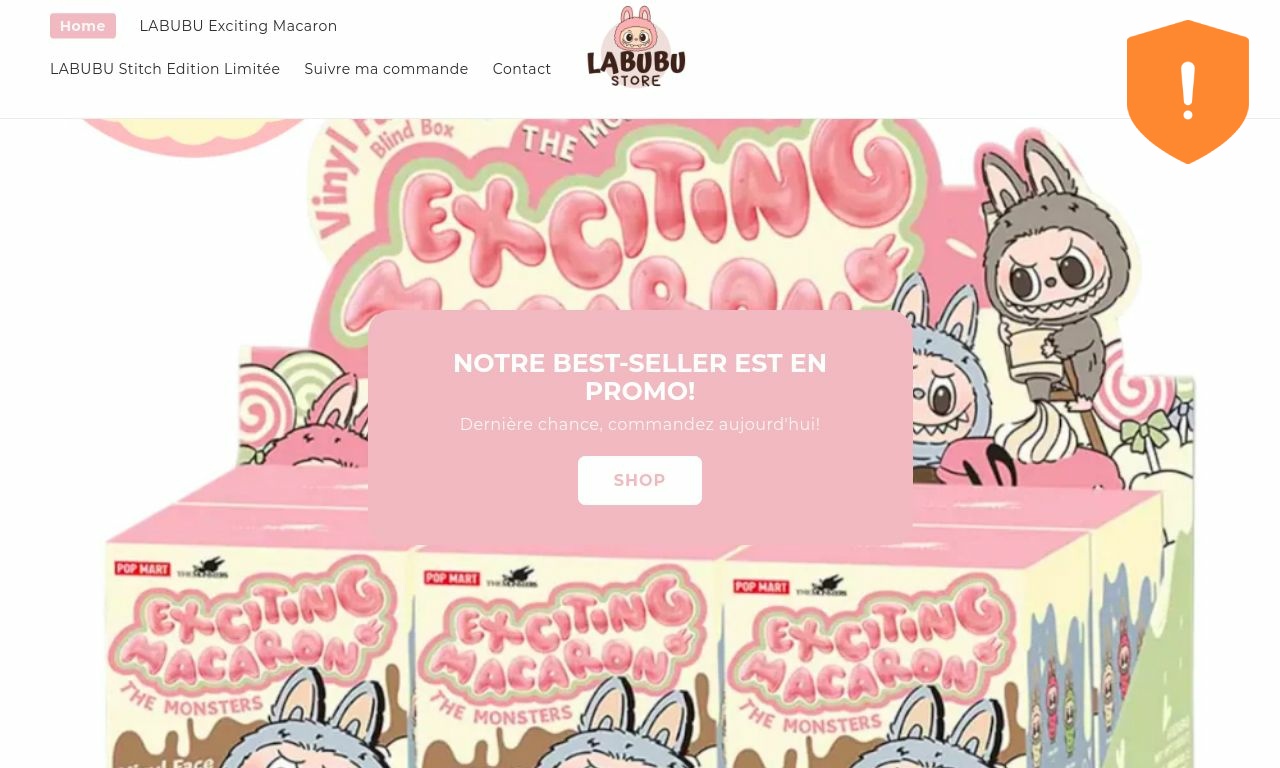
Task: Click the 'Notre best-seller est en promo' heading
Action: (640, 377)
